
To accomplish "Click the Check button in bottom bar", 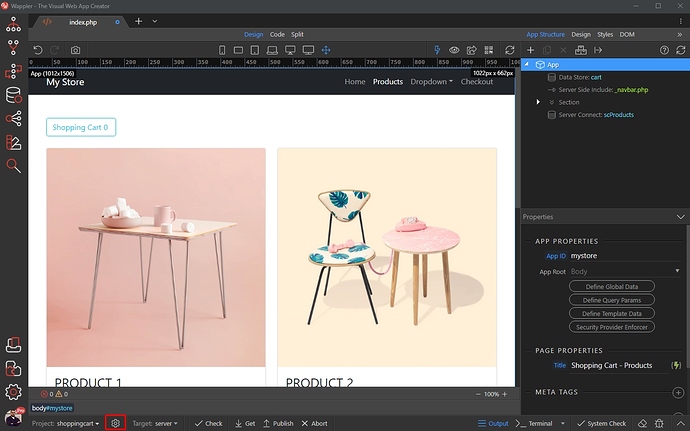I will (209, 424).
